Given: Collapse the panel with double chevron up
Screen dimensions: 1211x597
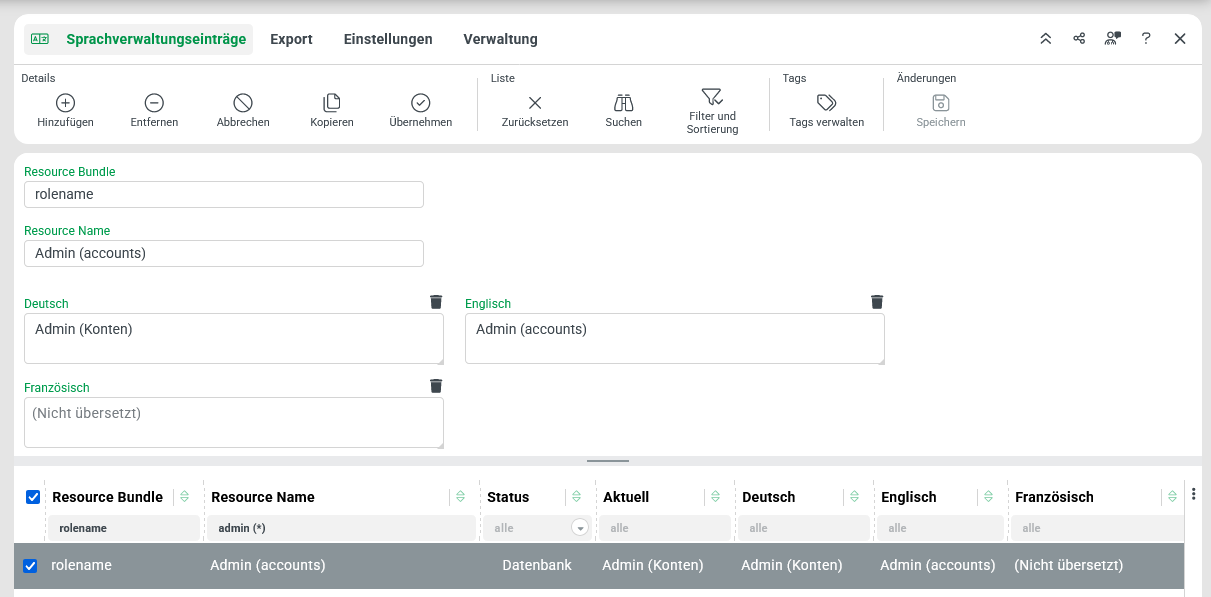Looking at the screenshot, I should point(1045,39).
